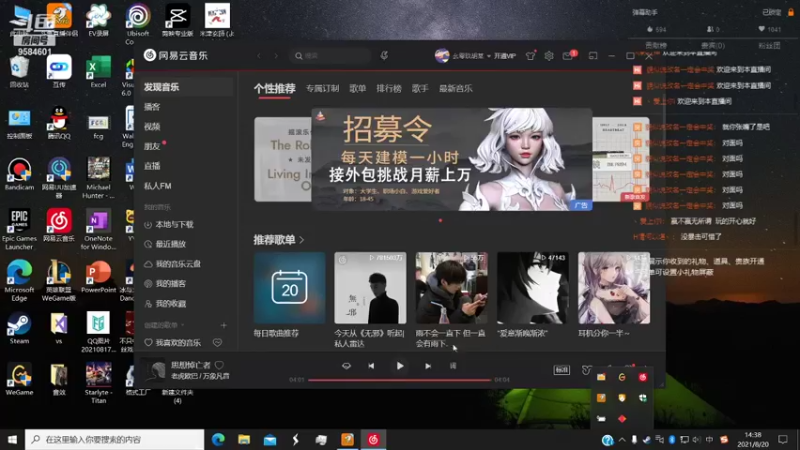Go back with the navigation left arrow
Viewport: 800px width, 450px height.
tap(259, 56)
